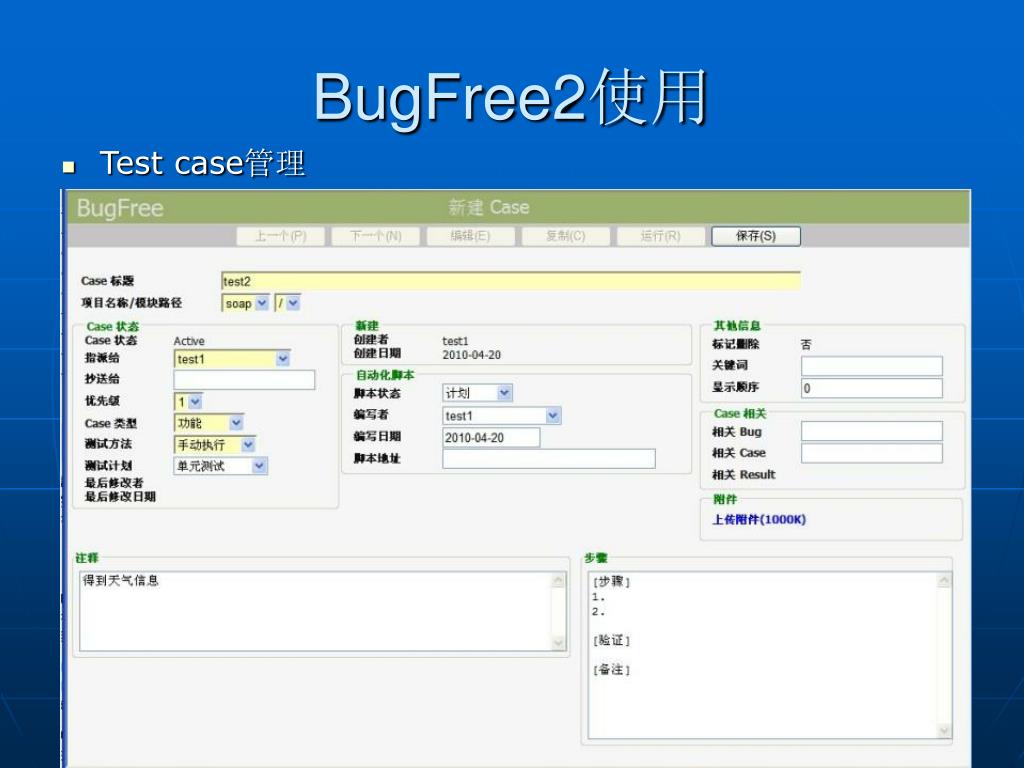Click the 得到天气信息 comment text
Viewport: 1024px width, 768px height.
pos(121,581)
